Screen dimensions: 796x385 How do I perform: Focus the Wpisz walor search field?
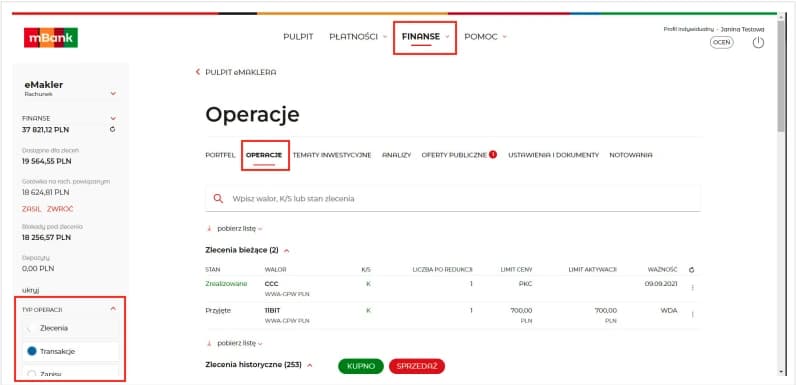pyautogui.click(x=453, y=199)
